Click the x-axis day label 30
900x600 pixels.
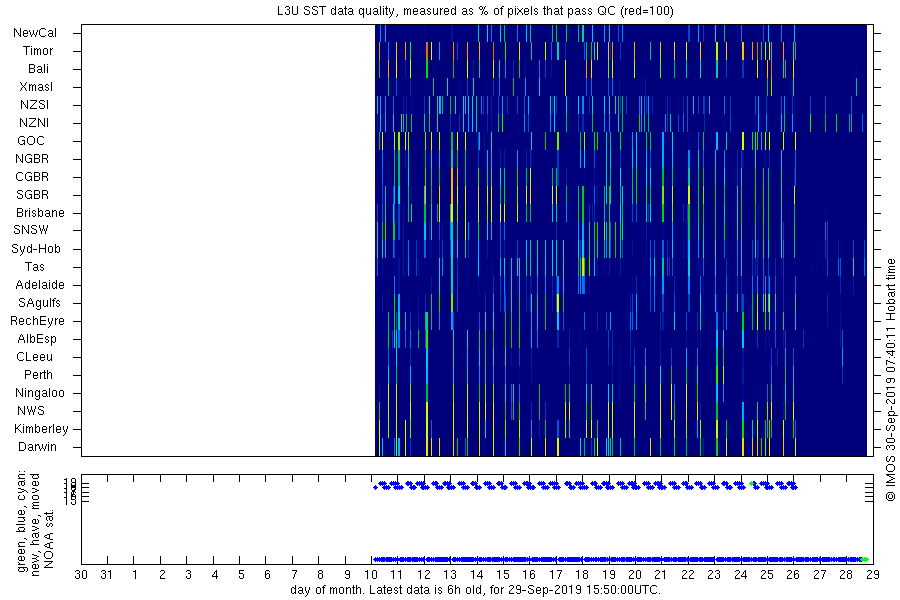[81, 575]
